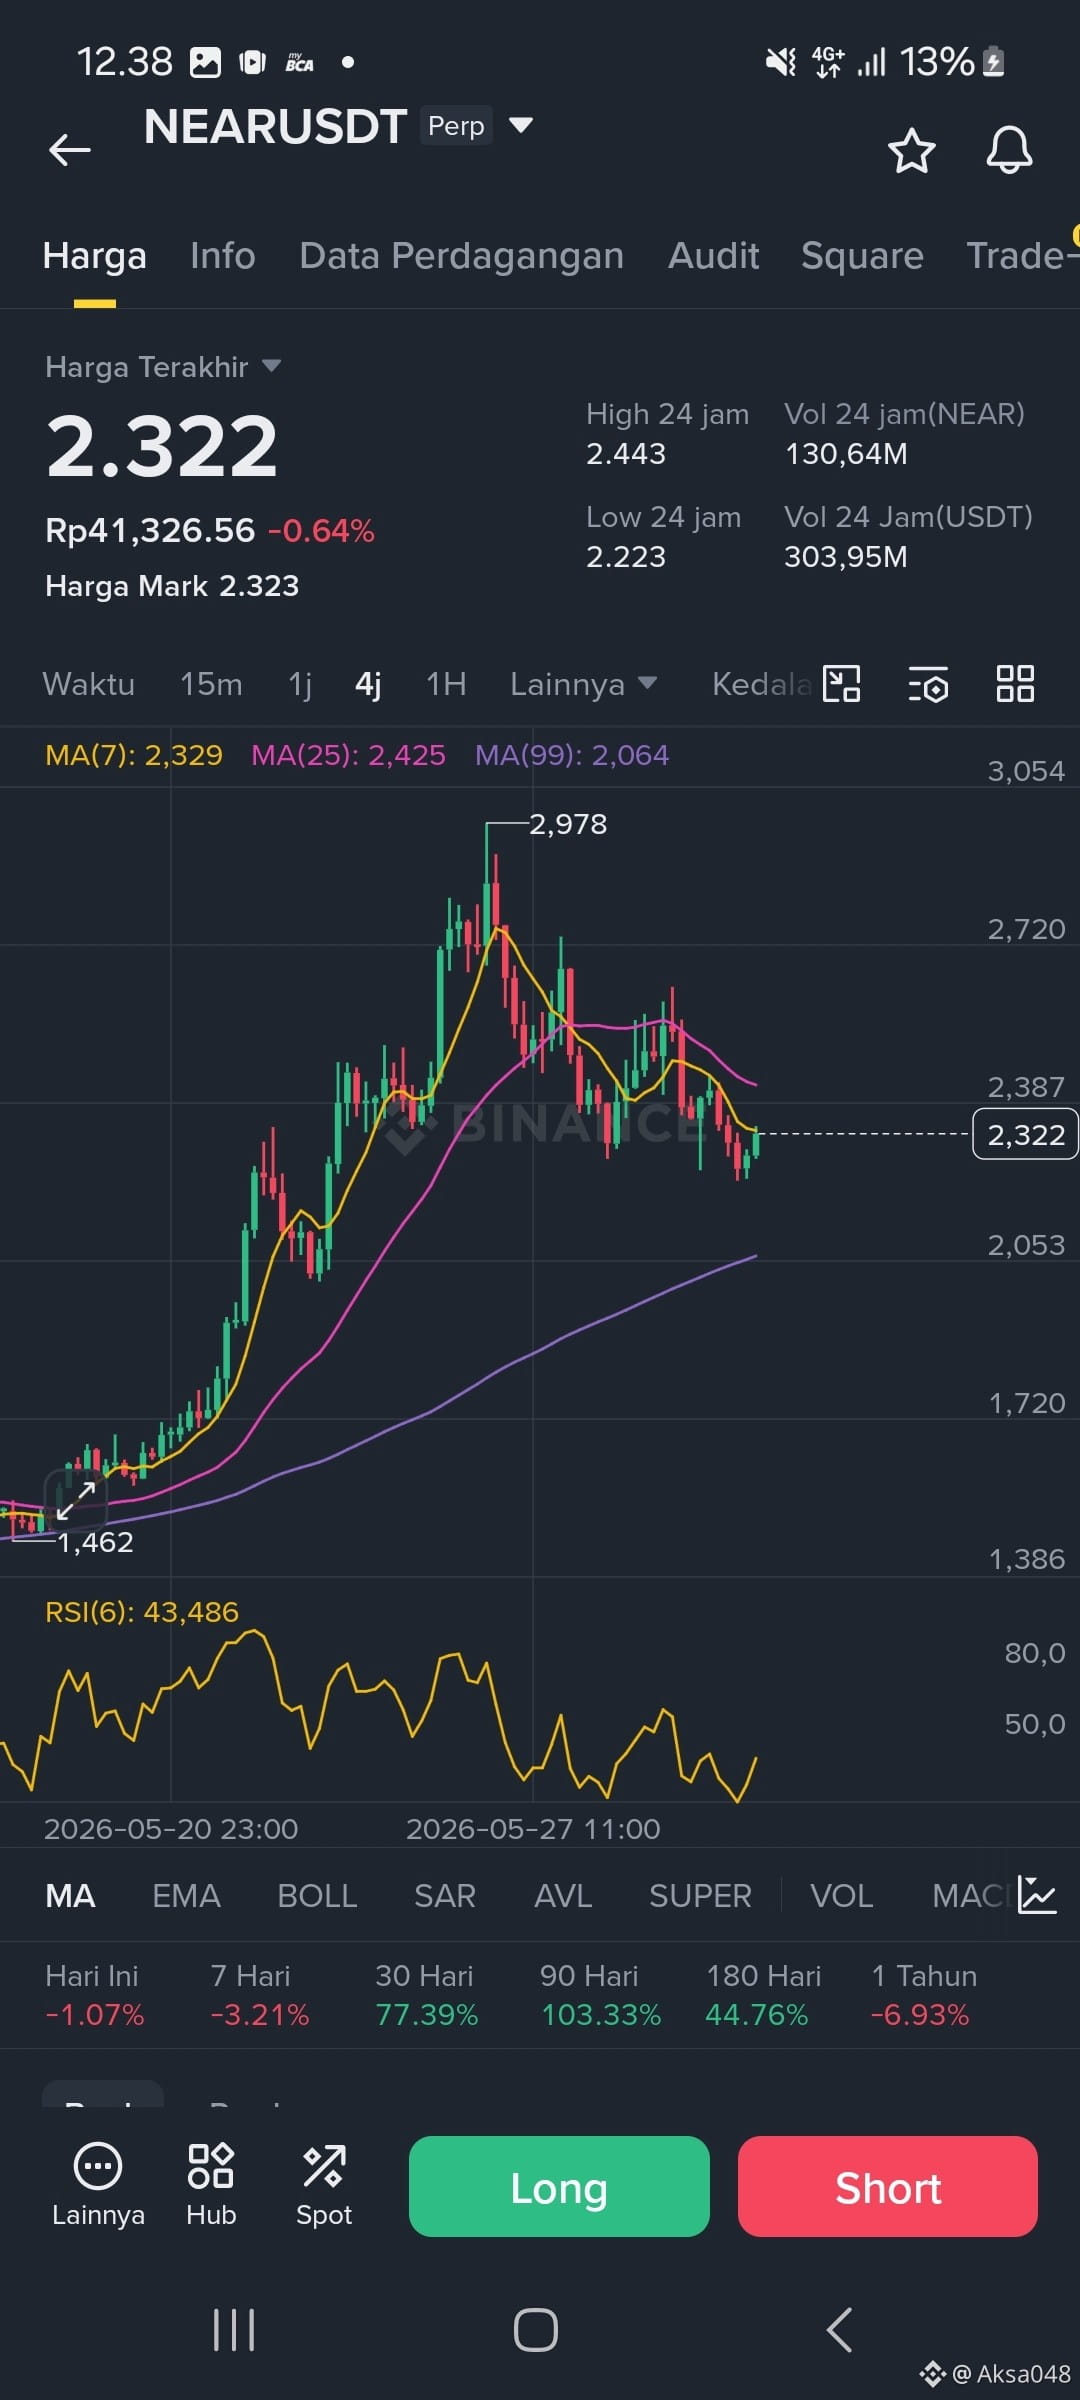This screenshot has width=1080, height=2400.
Task: Tap 1 Tahun performance -6.93%
Action: point(920,2014)
